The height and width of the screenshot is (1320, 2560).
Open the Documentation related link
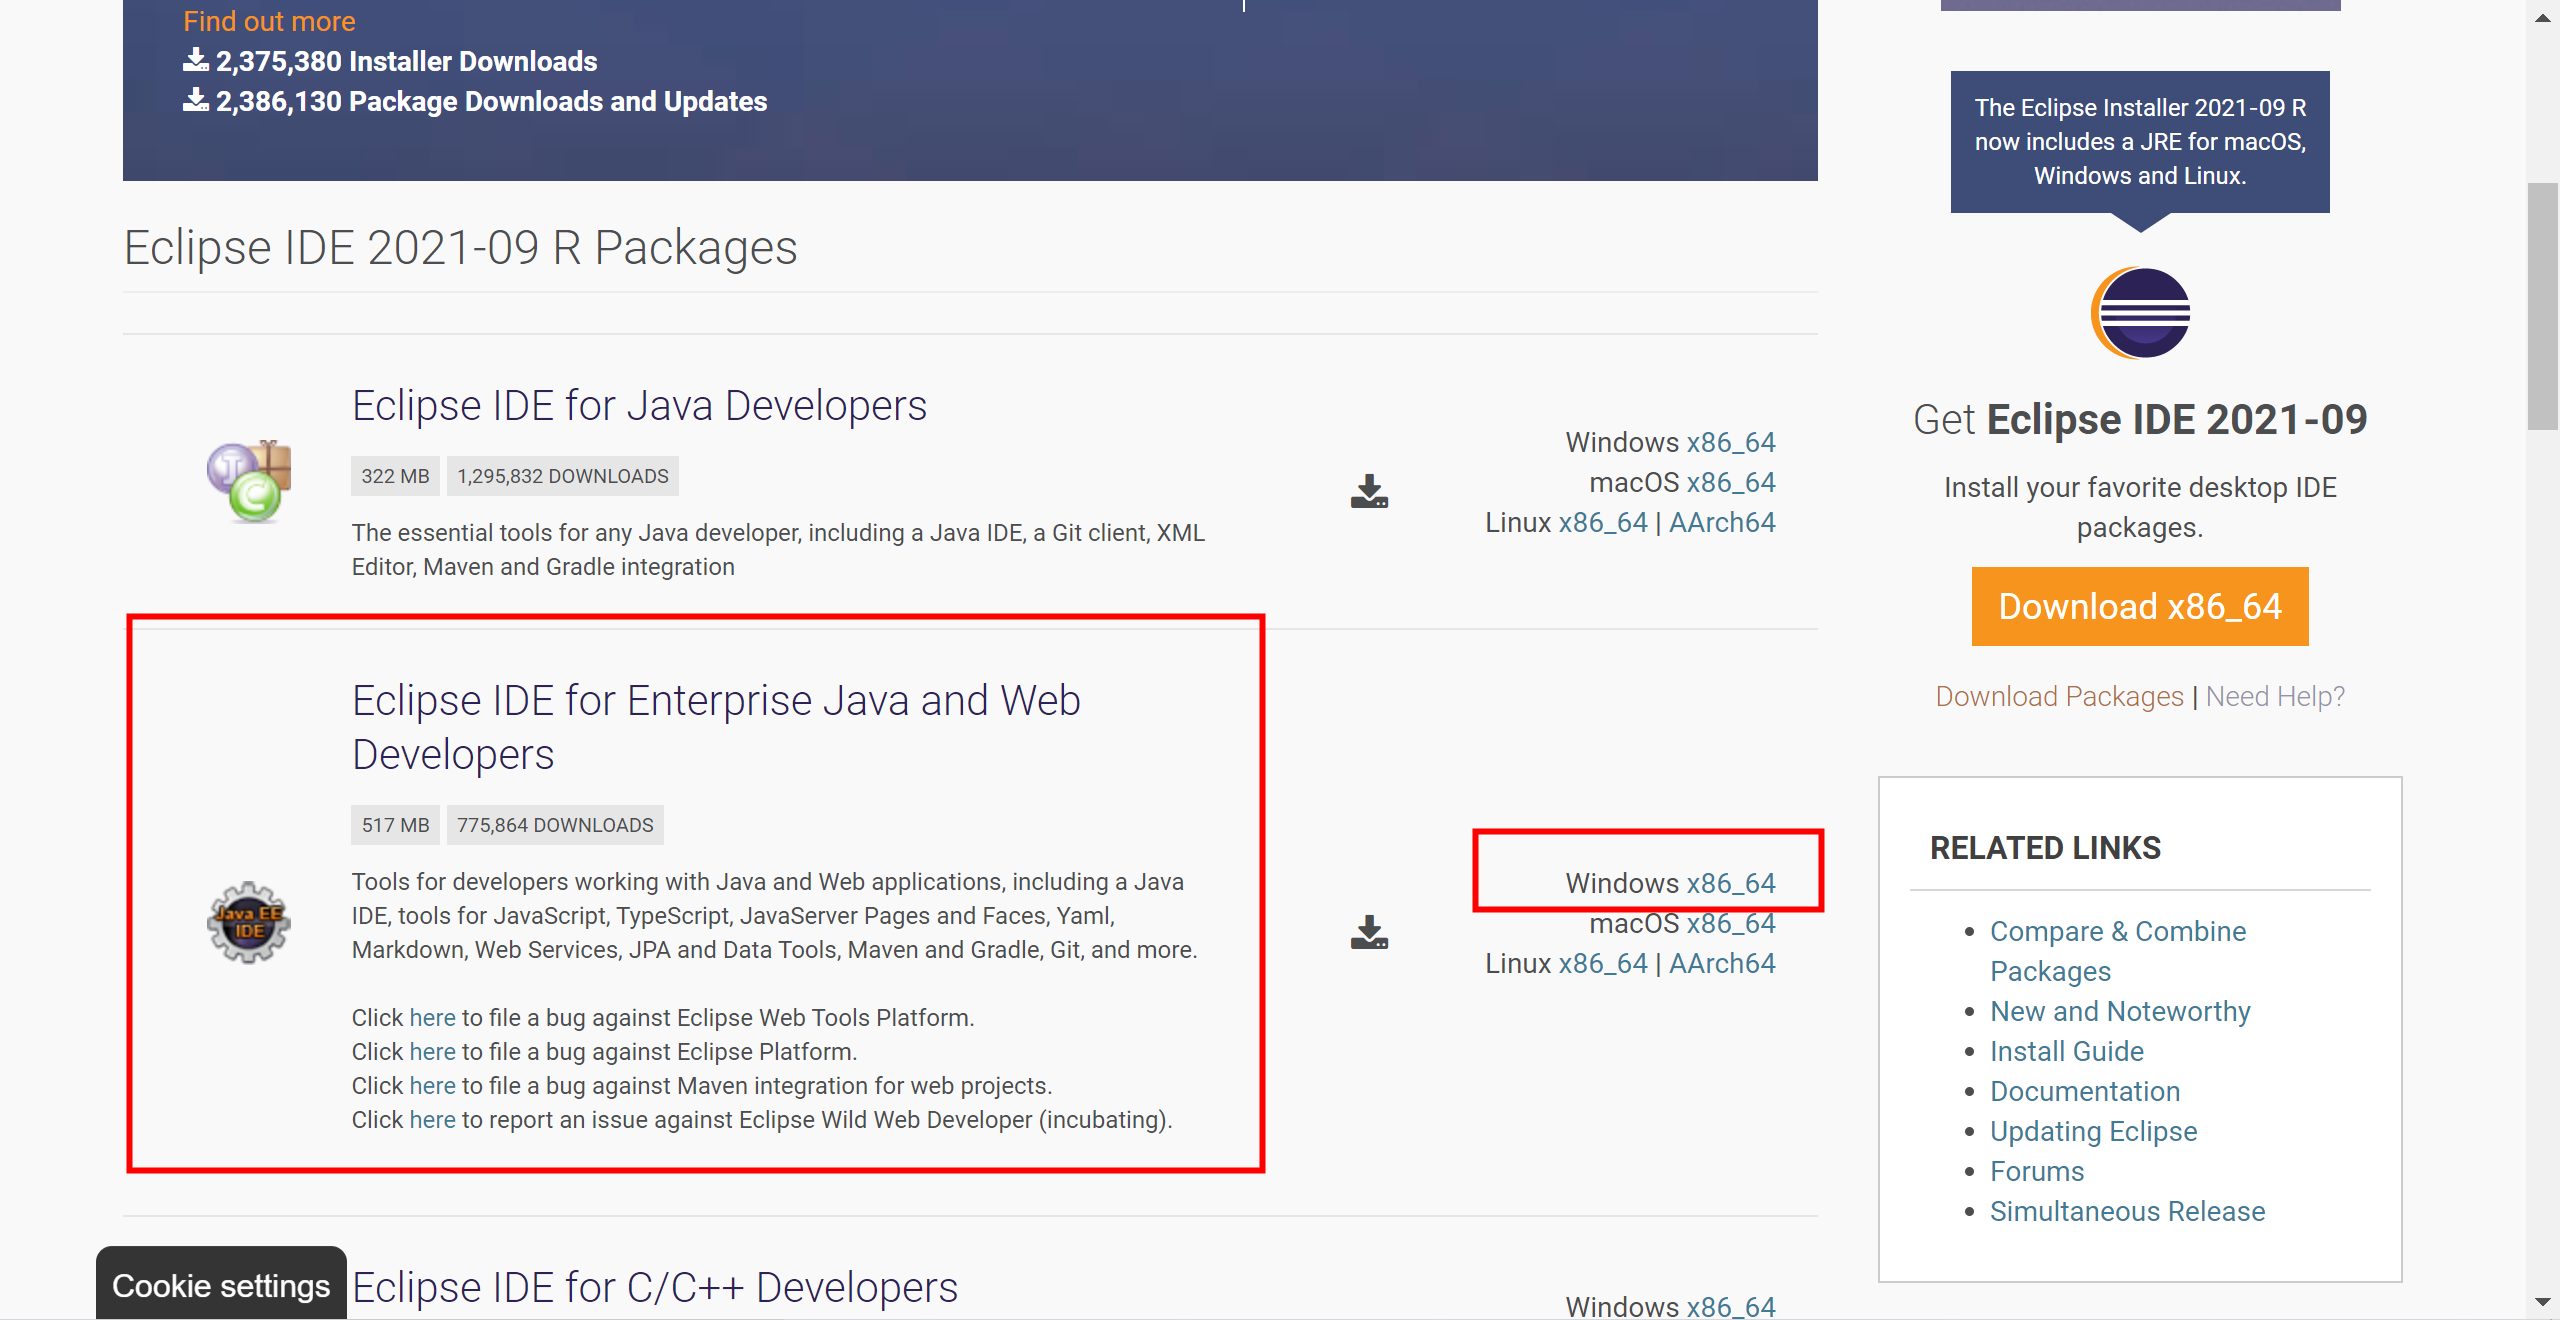click(x=2085, y=1091)
